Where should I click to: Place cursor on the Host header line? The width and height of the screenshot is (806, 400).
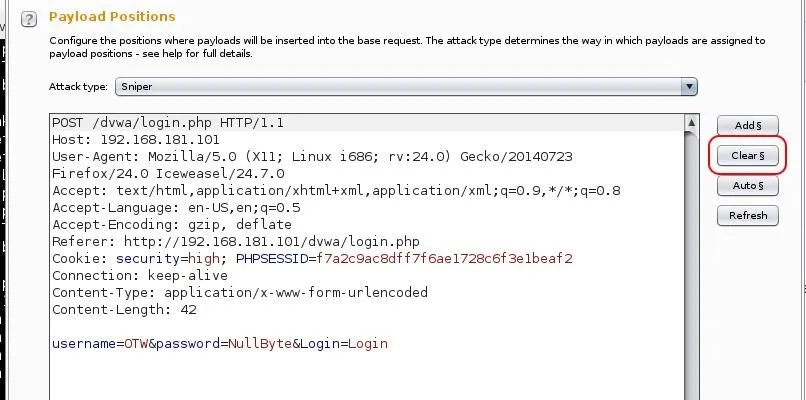136,140
